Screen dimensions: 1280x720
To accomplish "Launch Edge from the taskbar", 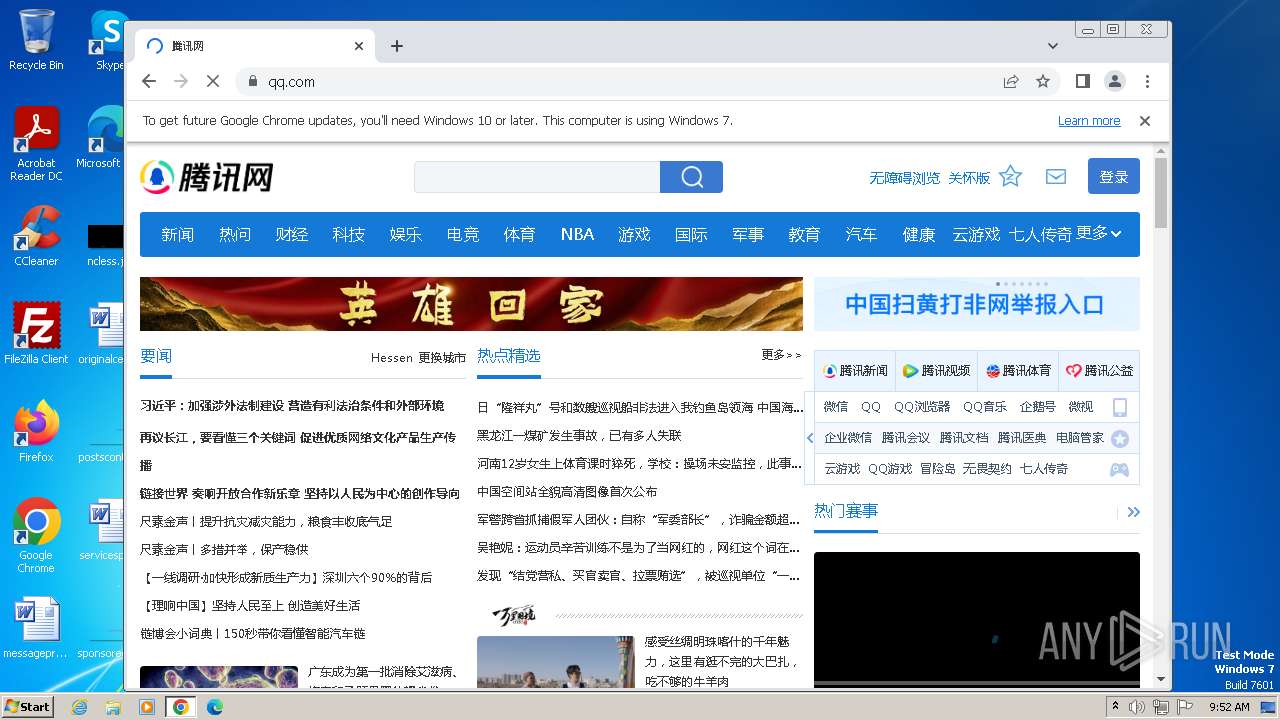I will click(x=214, y=707).
